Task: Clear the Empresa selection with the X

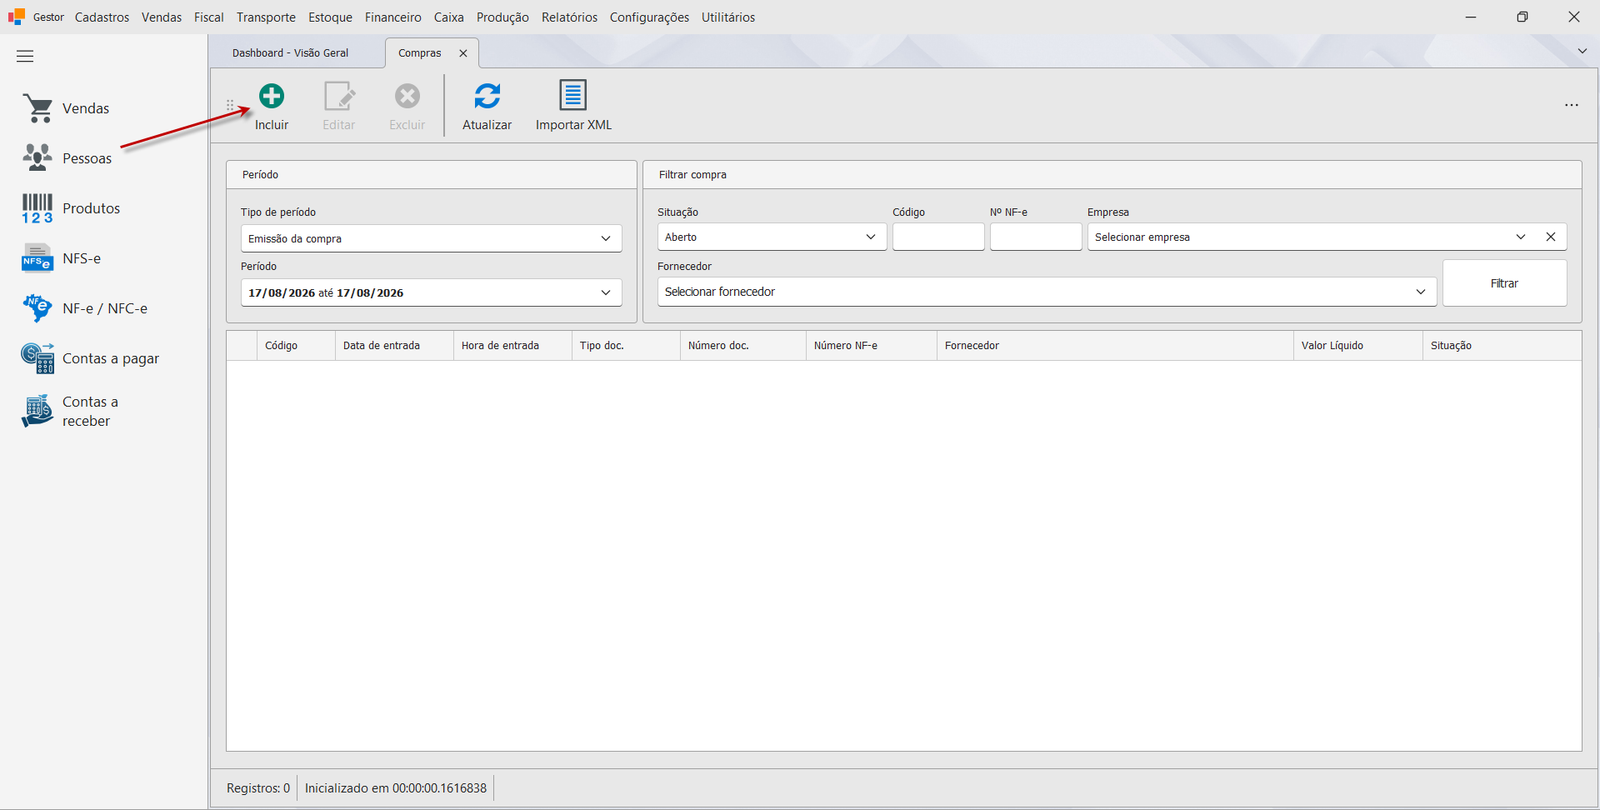Action: coord(1551,237)
